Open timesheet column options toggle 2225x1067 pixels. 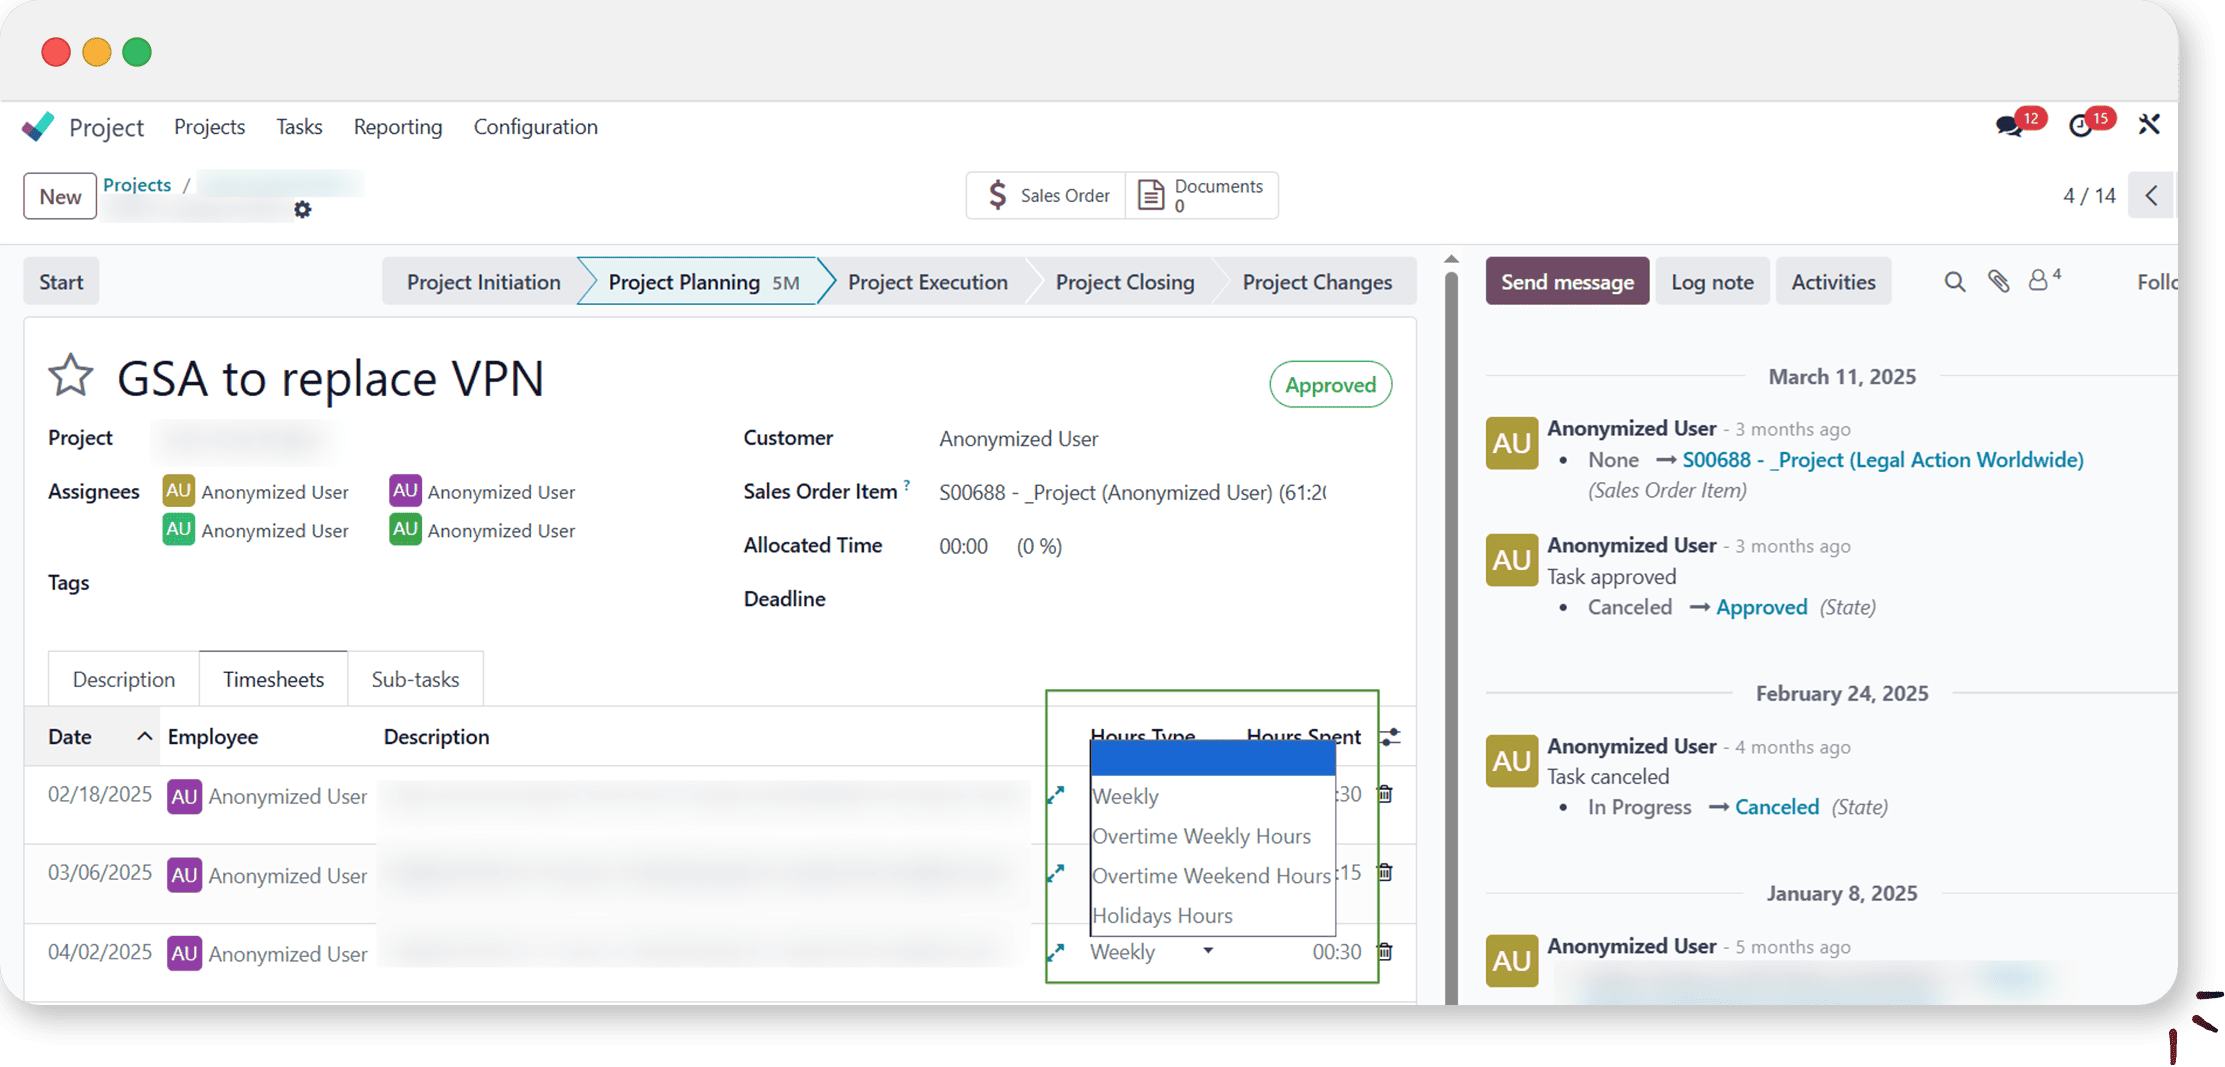(1390, 738)
